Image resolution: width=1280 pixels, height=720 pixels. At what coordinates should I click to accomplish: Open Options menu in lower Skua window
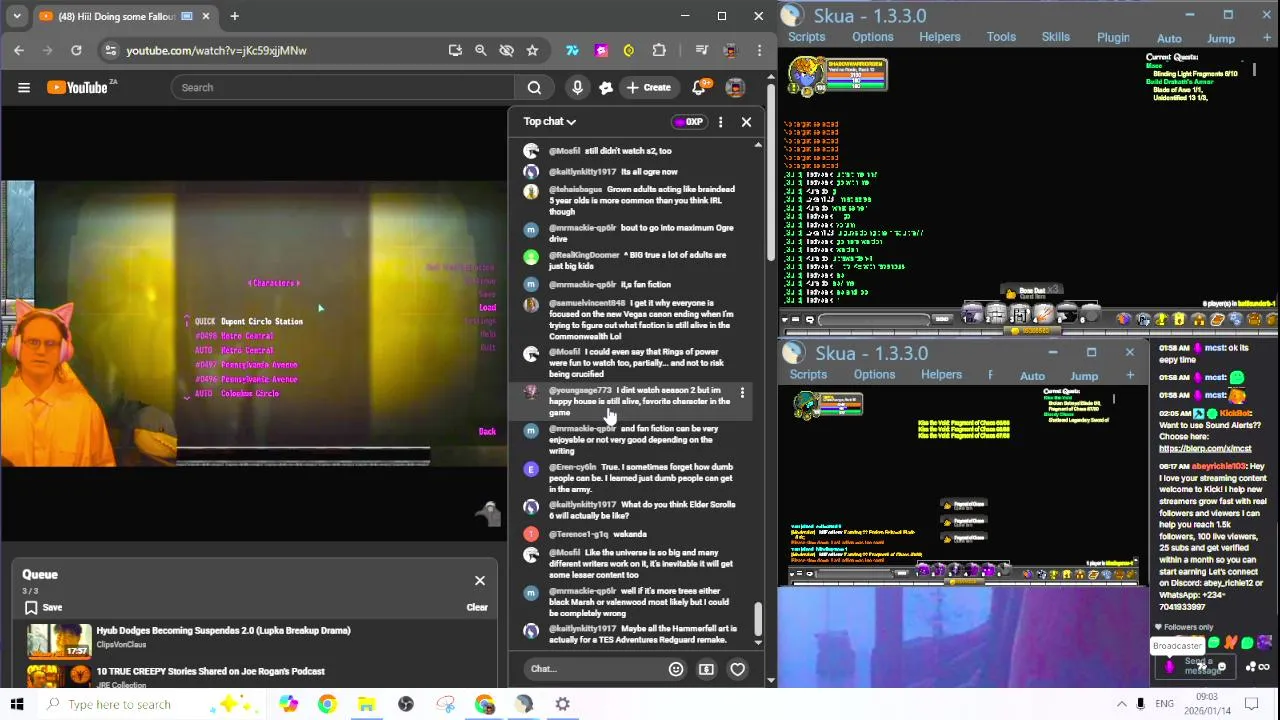tap(874, 375)
